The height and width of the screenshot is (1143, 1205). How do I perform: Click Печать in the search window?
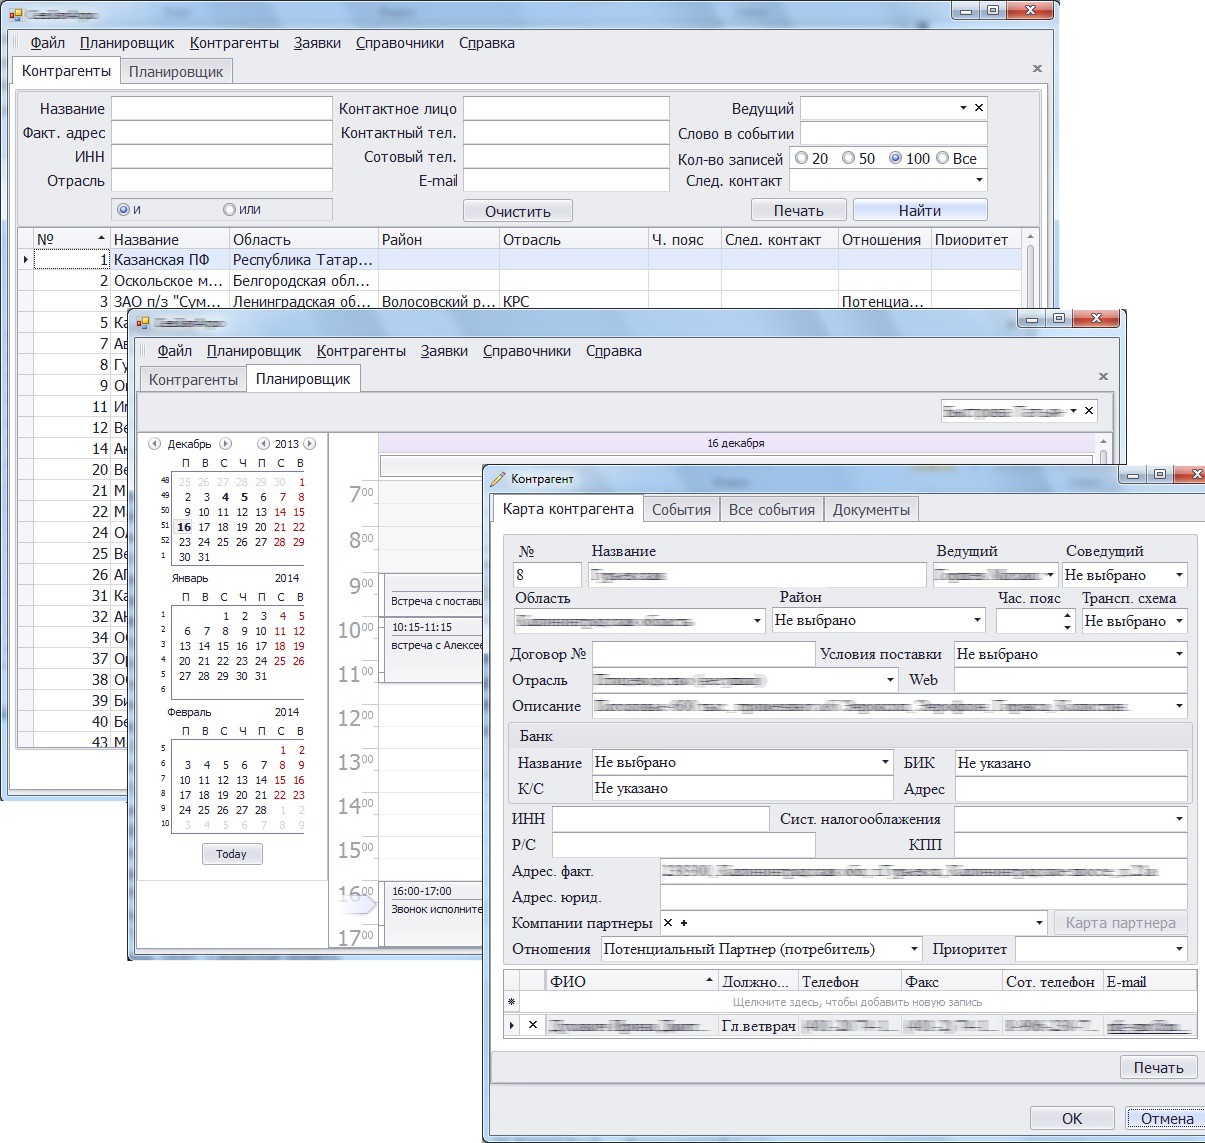pos(799,210)
